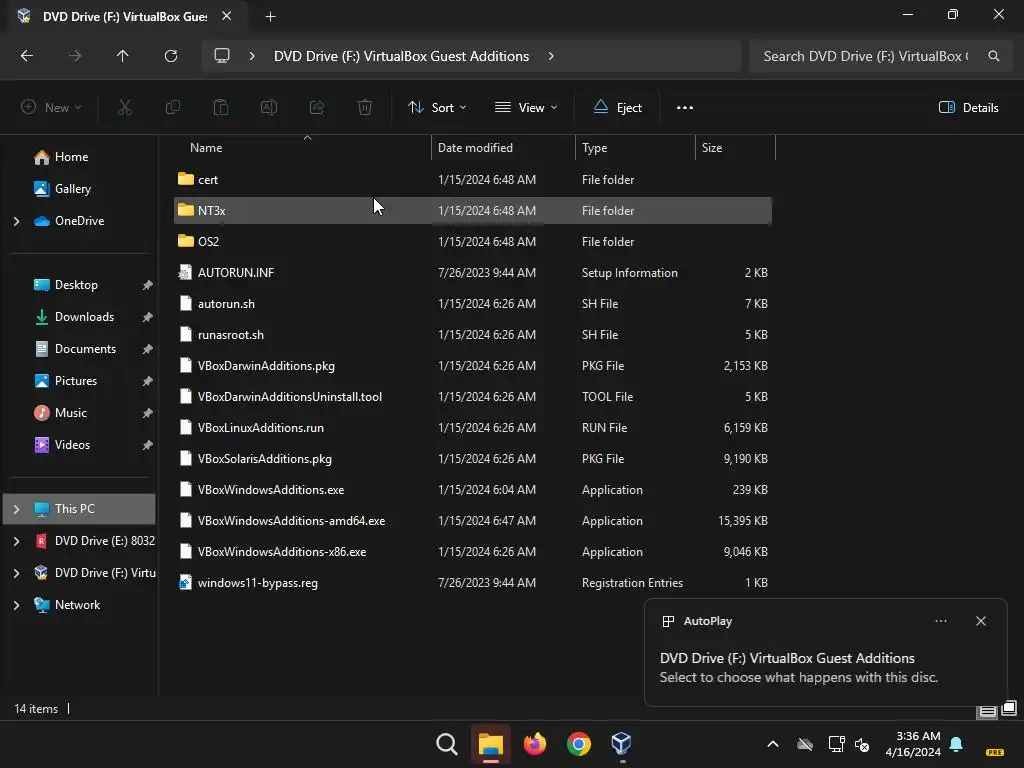Open the View dropdown menu
This screenshot has height=768, width=1024.
[x=526, y=108]
